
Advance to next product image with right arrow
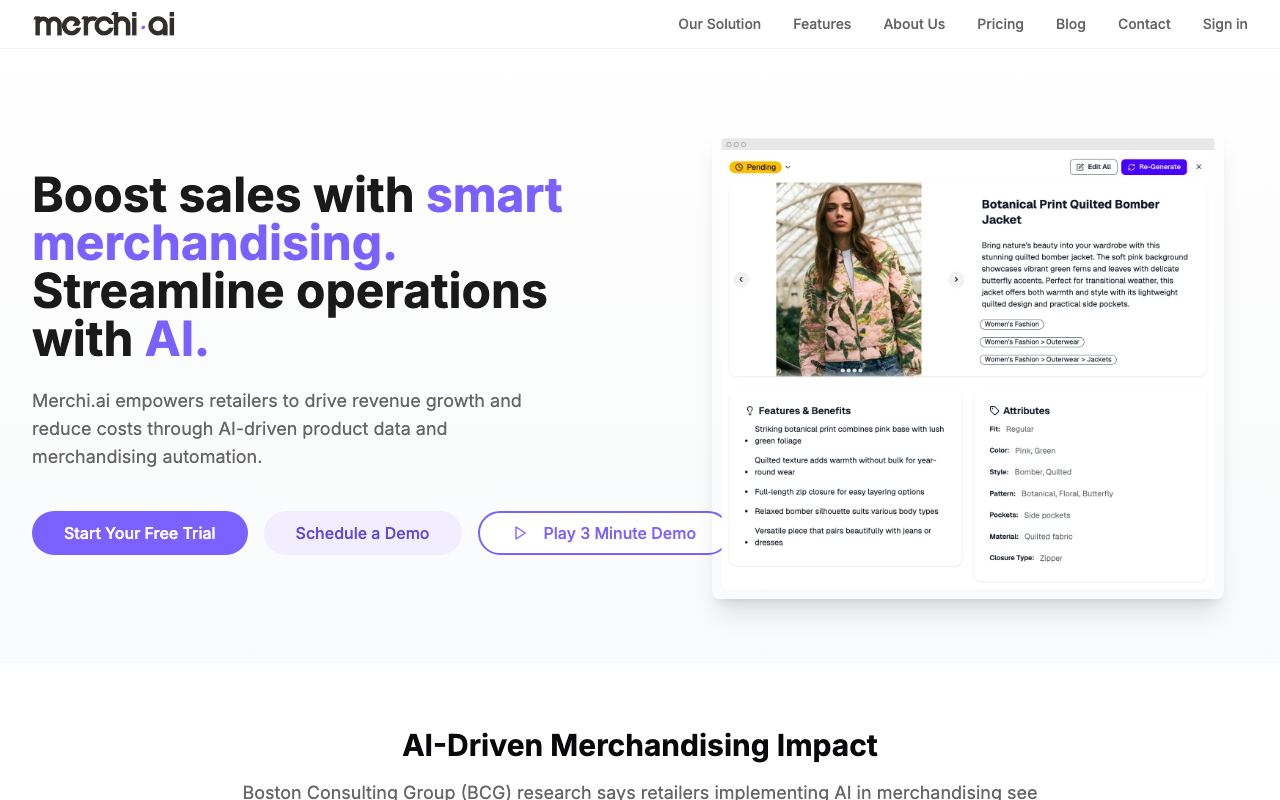(956, 280)
